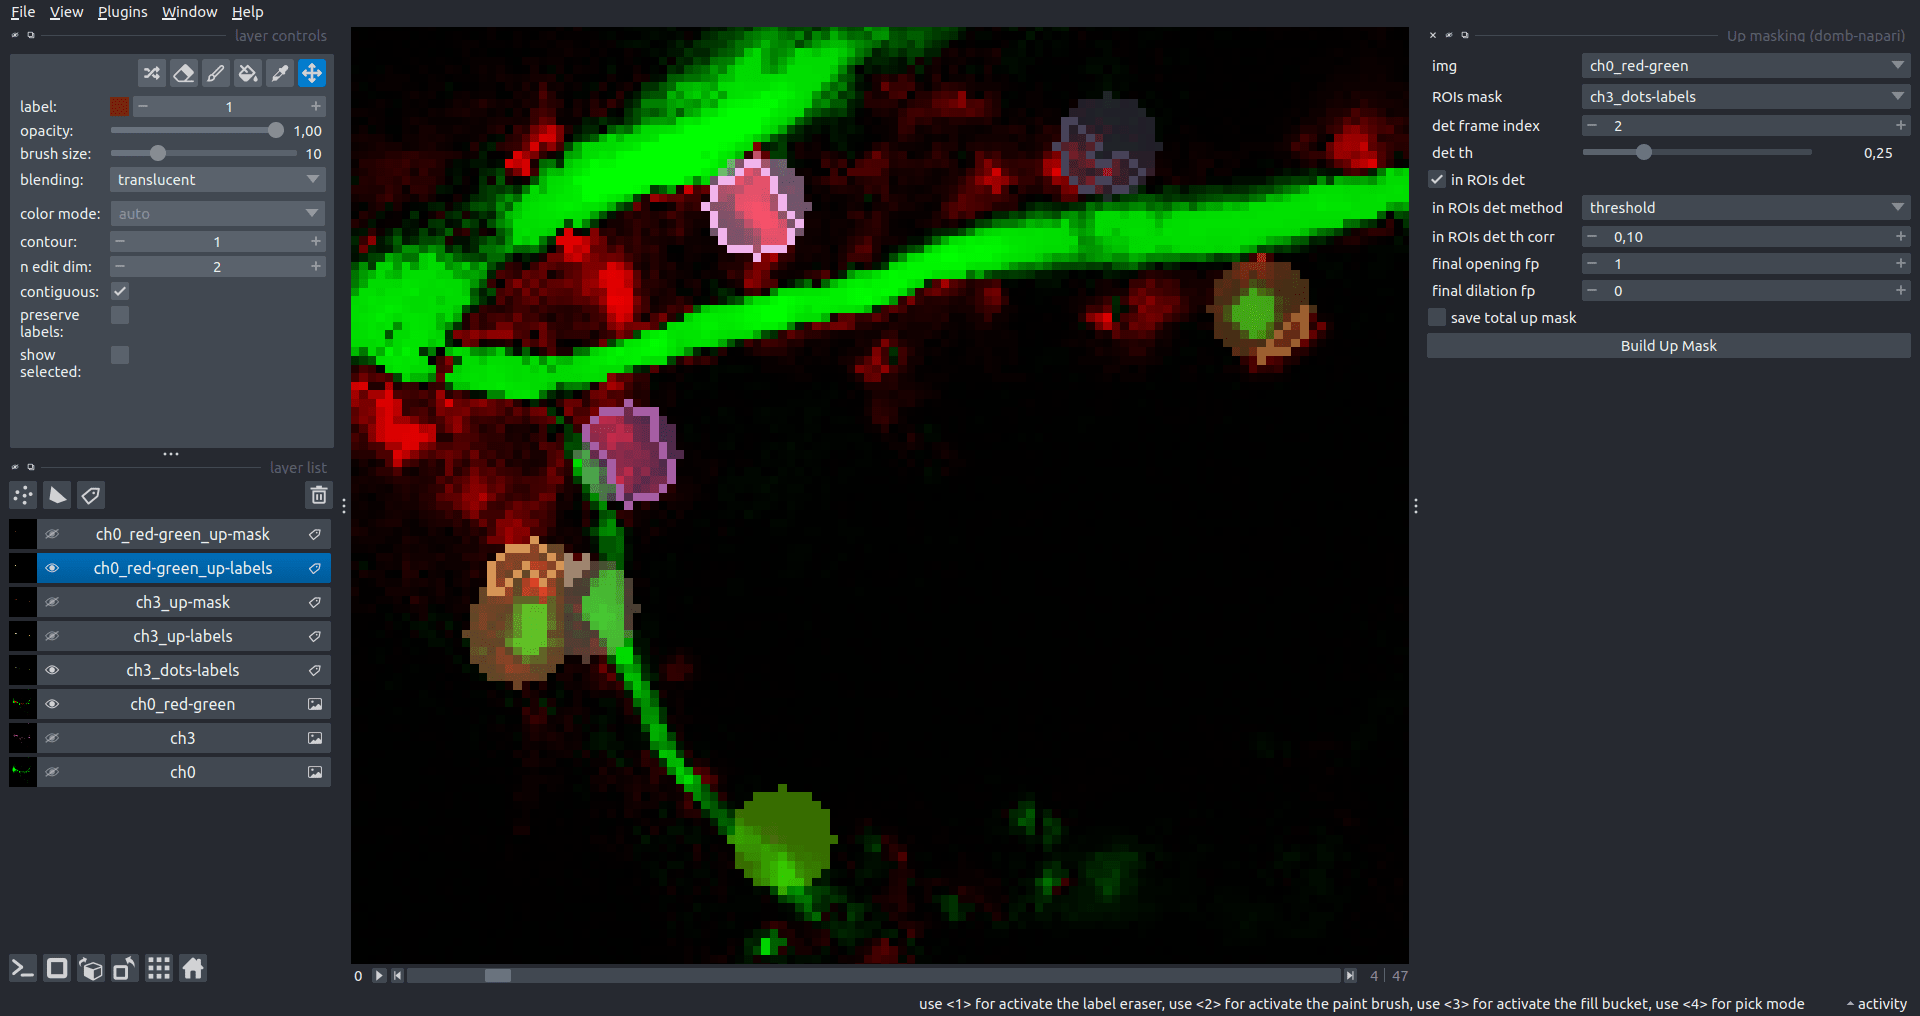
Task: Click image type icon of ch3 layer
Action: pos(315,738)
